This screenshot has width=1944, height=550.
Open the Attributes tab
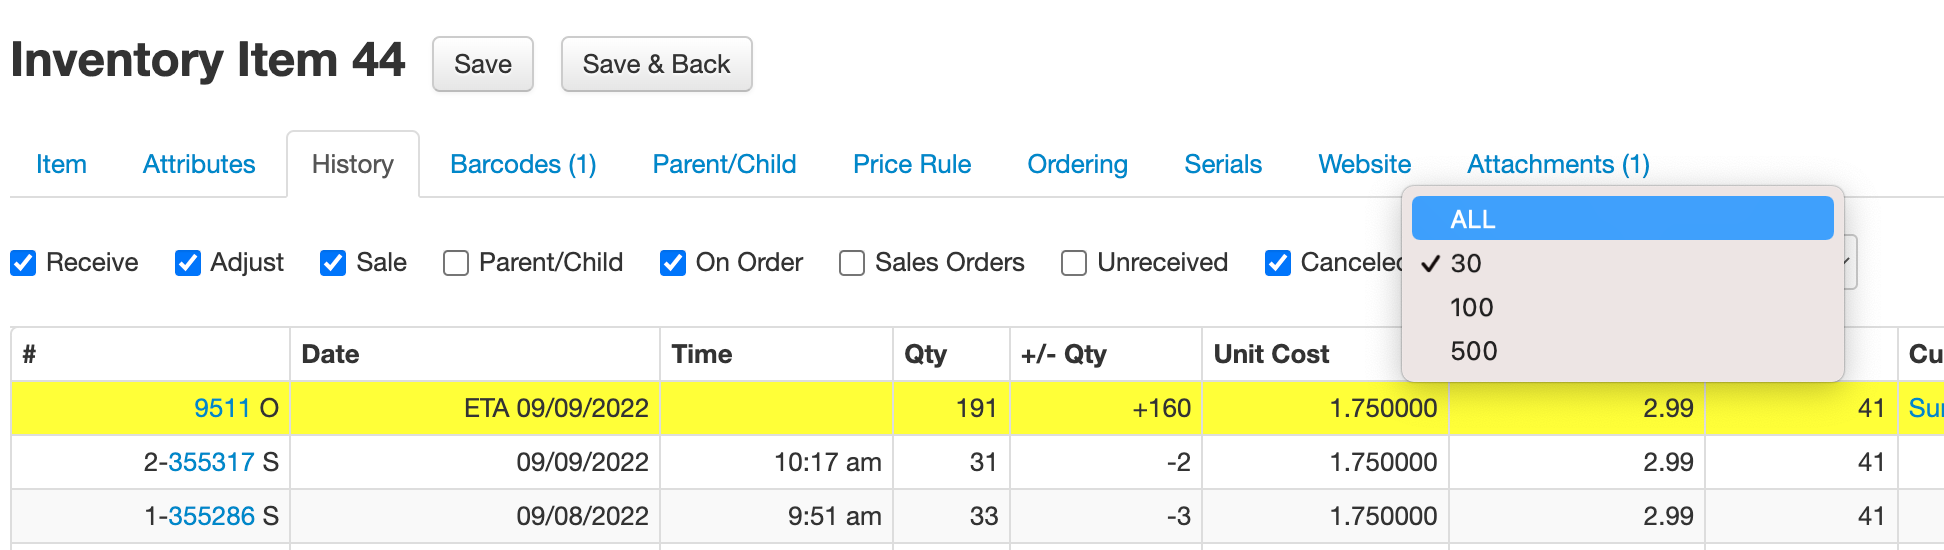199,164
